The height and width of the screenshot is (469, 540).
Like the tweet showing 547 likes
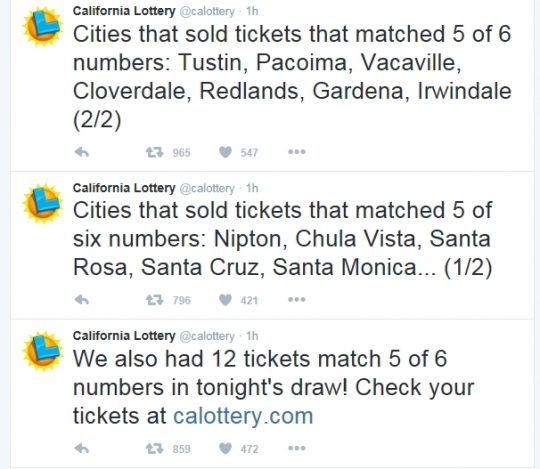point(226,152)
